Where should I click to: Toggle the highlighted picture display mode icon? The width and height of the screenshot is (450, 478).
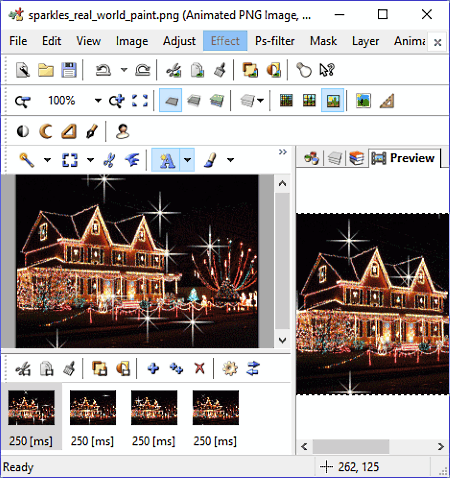click(x=333, y=100)
